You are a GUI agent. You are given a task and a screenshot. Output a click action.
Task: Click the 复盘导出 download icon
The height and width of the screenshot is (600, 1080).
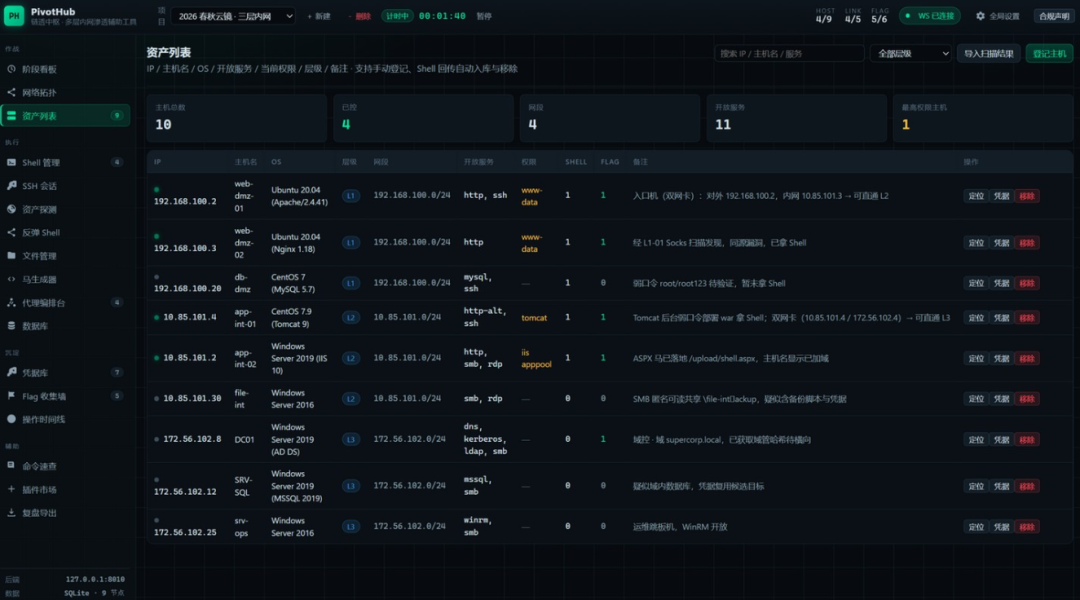(x=11, y=513)
